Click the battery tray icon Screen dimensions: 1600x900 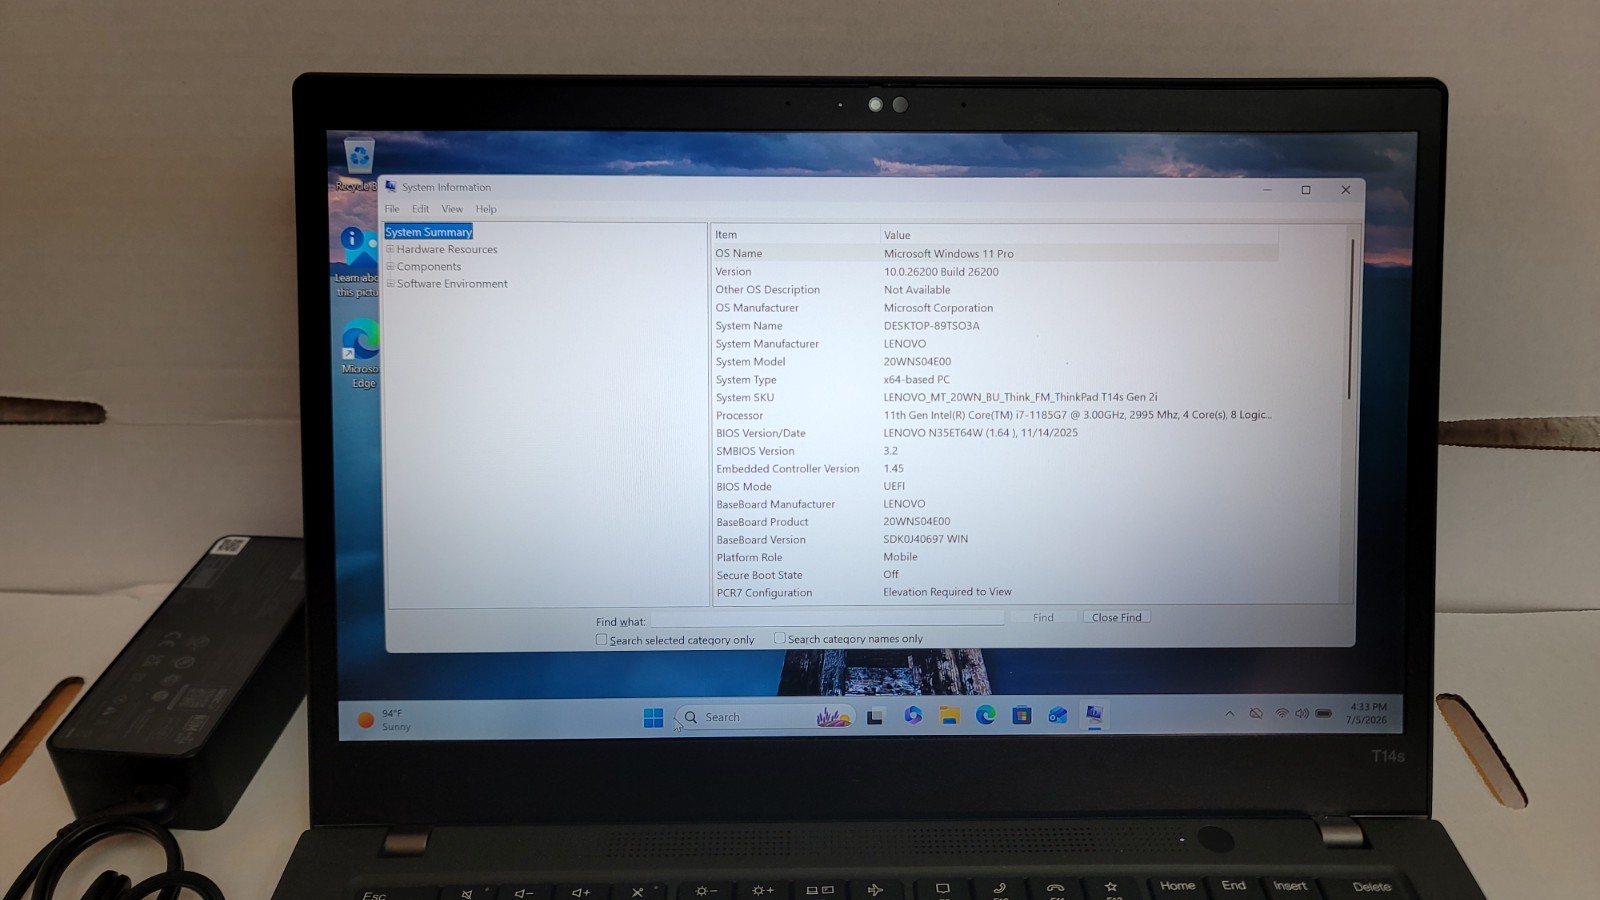(x=1323, y=713)
